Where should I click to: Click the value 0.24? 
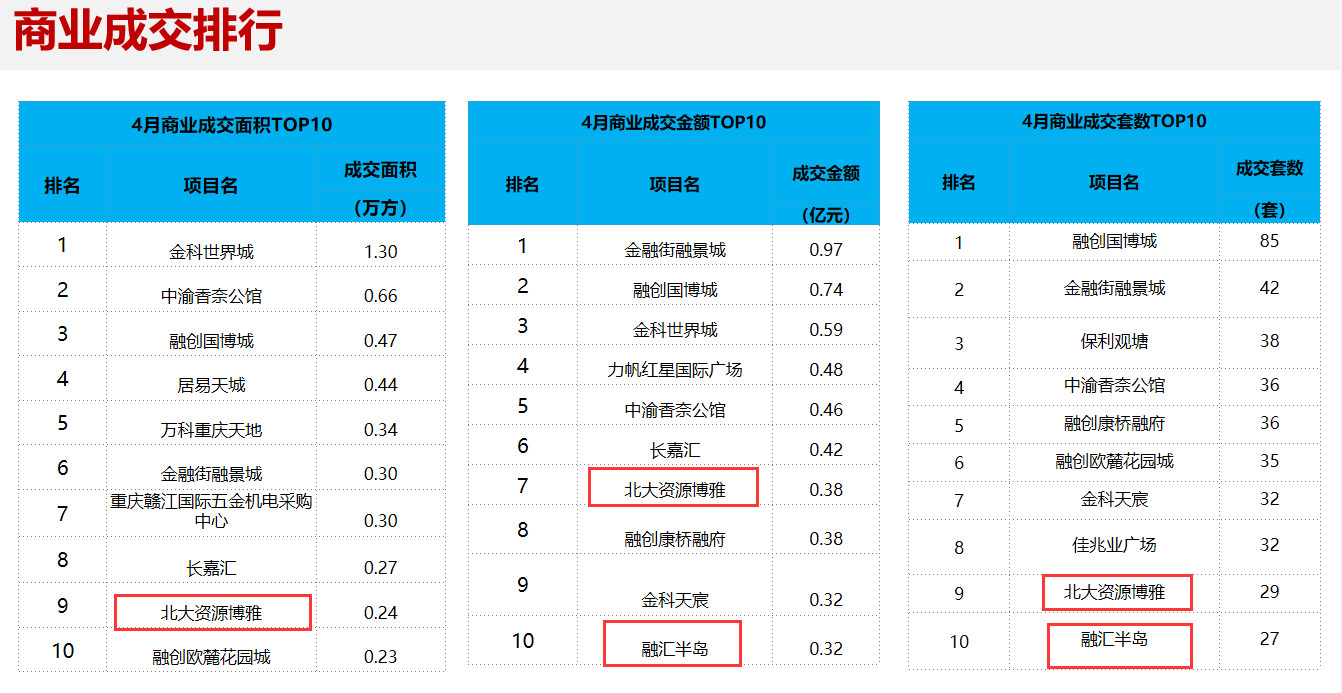coord(381,612)
